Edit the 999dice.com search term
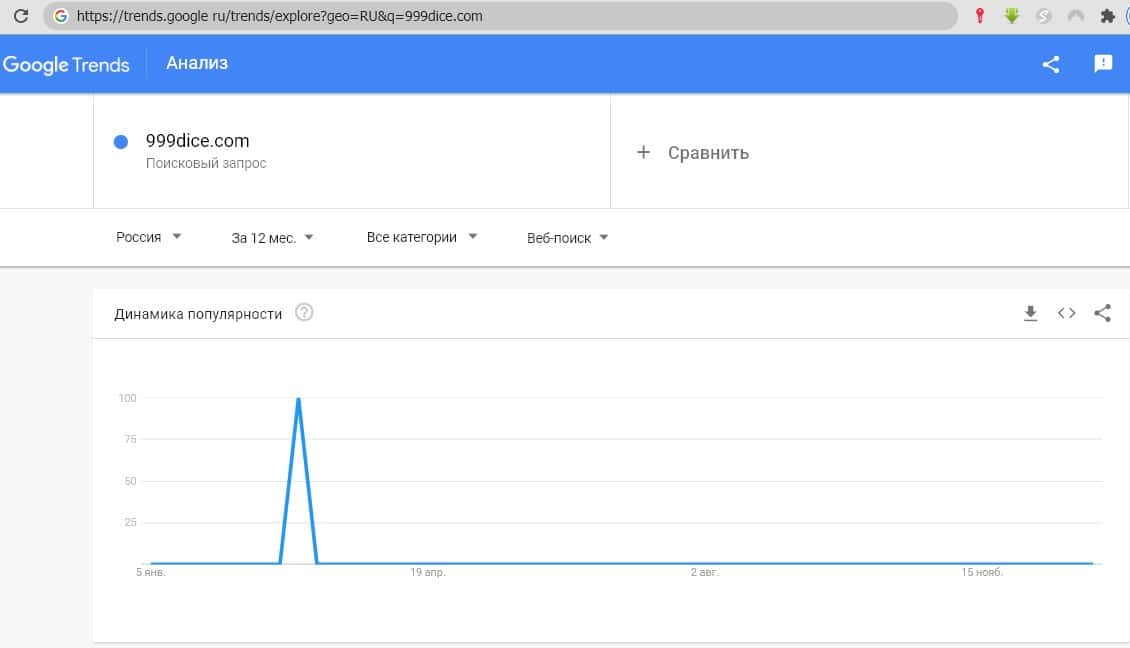 pos(198,141)
